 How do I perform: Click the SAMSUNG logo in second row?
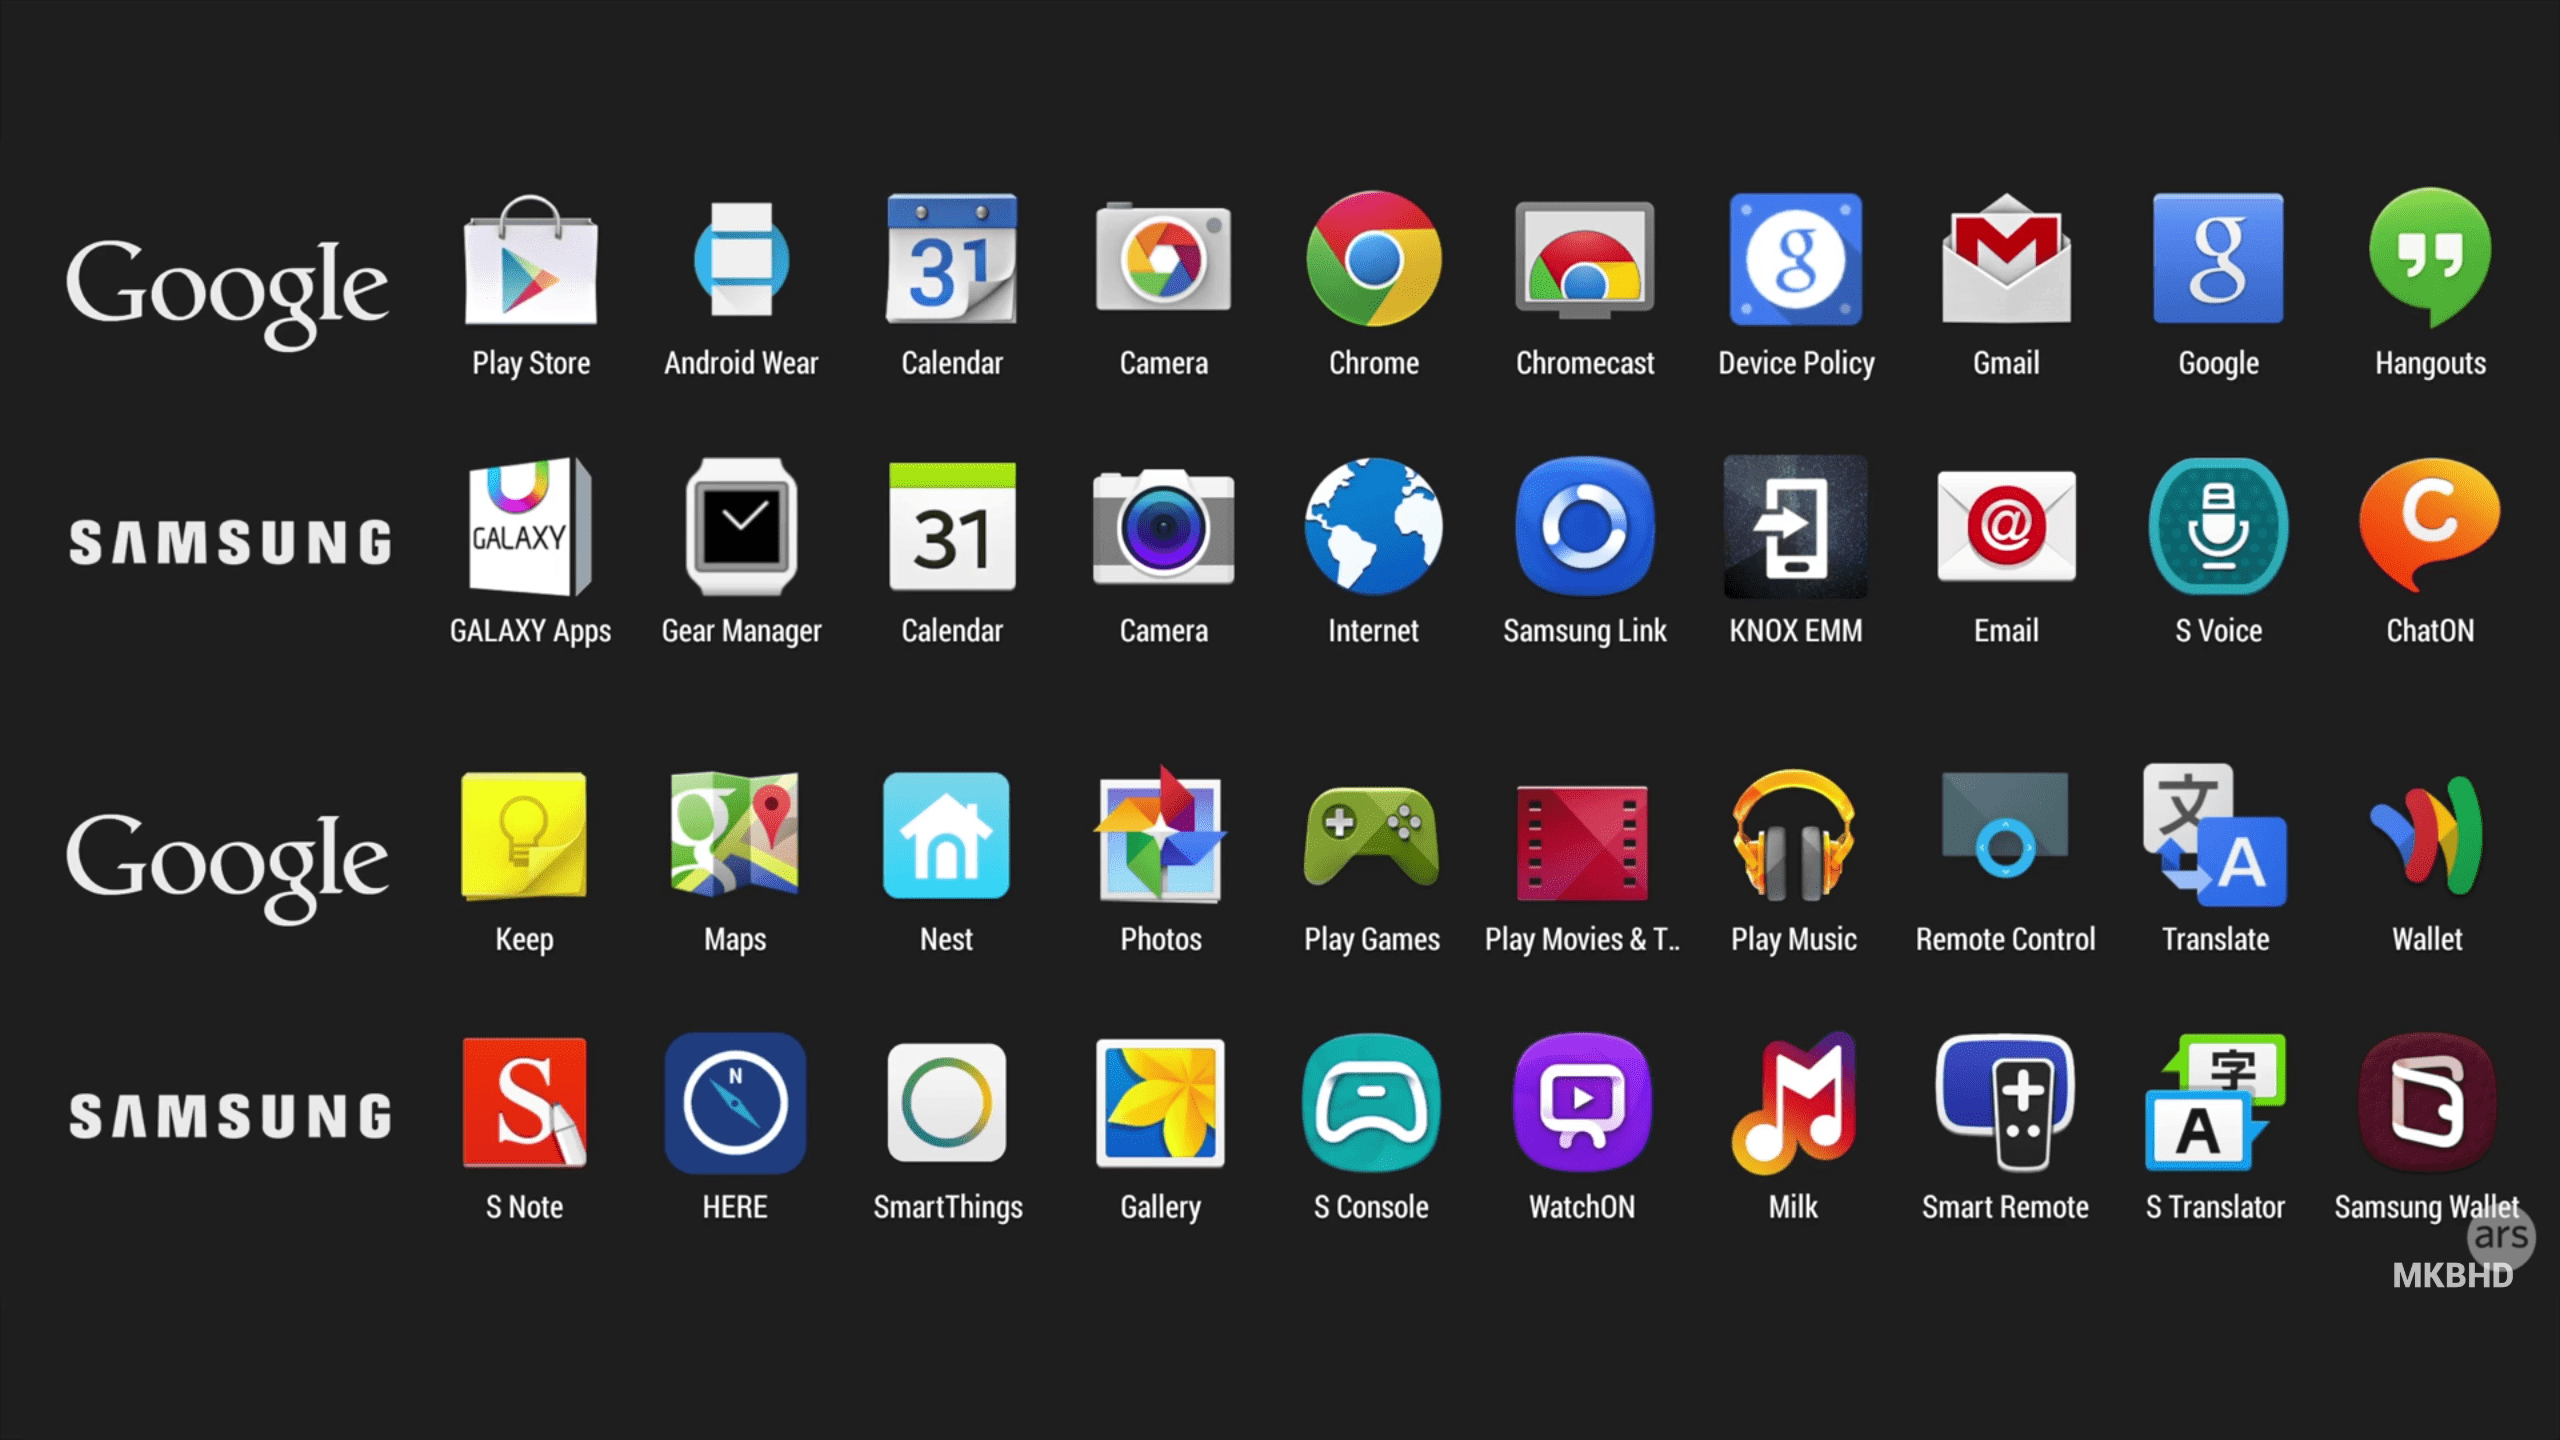click(230, 542)
